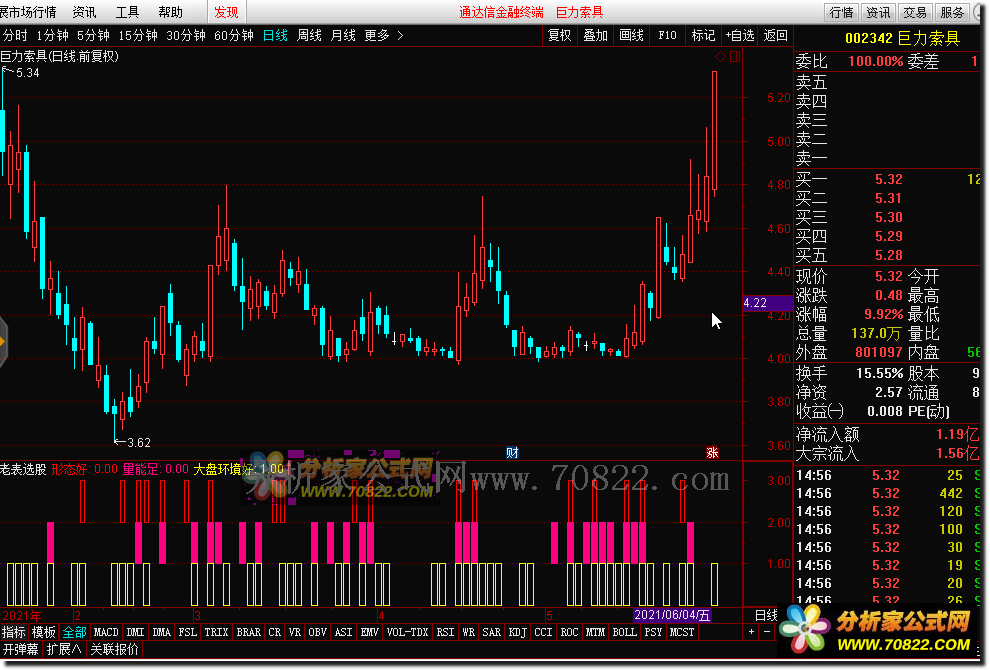Select the 60分钟 chart period
The width and height of the screenshot is (990, 670).
click(234, 35)
